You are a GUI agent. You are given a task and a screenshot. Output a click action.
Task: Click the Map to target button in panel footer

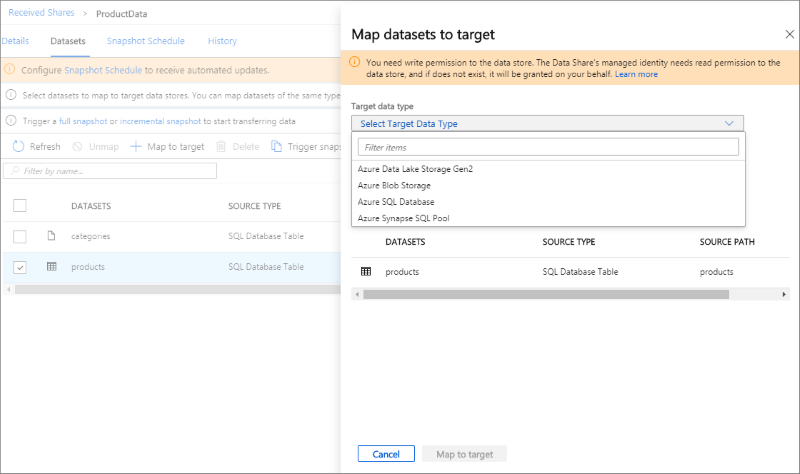(464, 454)
